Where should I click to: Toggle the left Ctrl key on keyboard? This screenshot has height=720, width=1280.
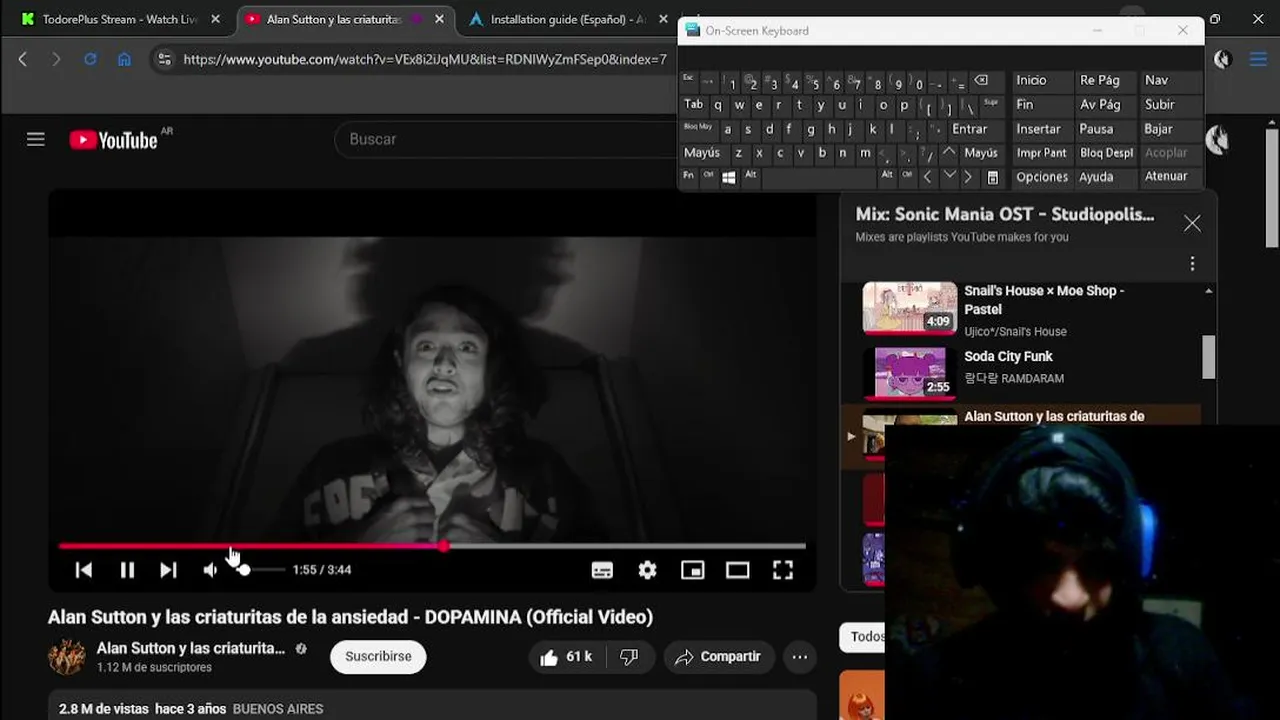coord(708,177)
